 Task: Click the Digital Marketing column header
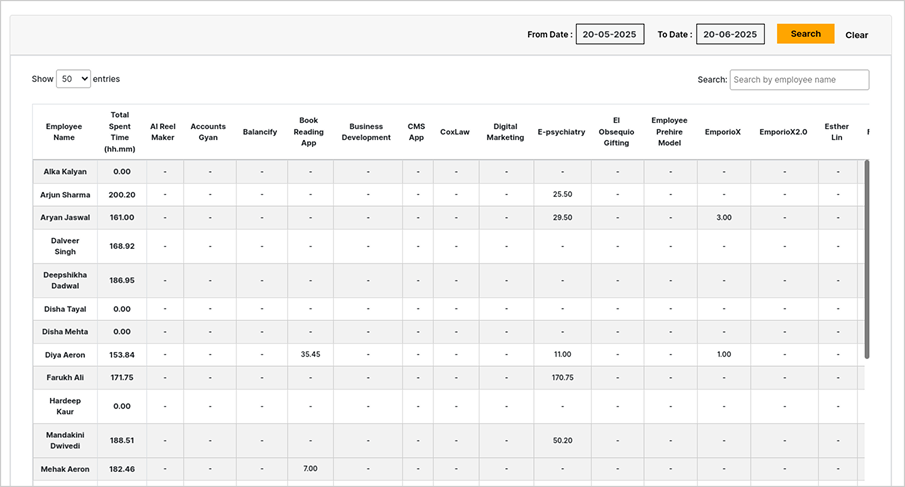pyautogui.click(x=506, y=132)
